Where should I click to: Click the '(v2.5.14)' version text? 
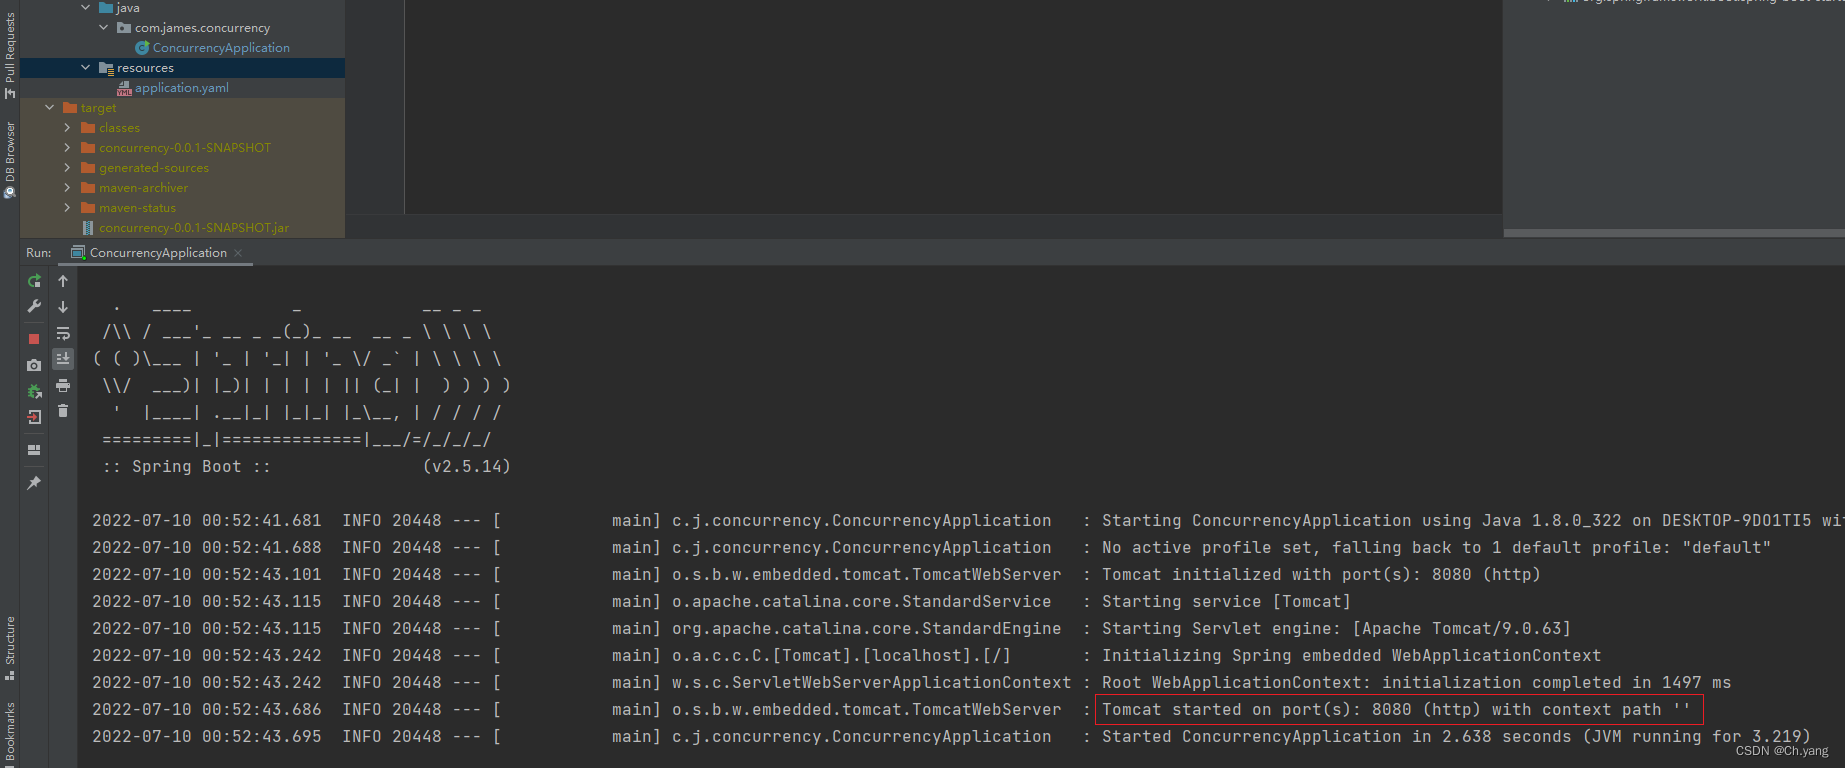coord(466,467)
